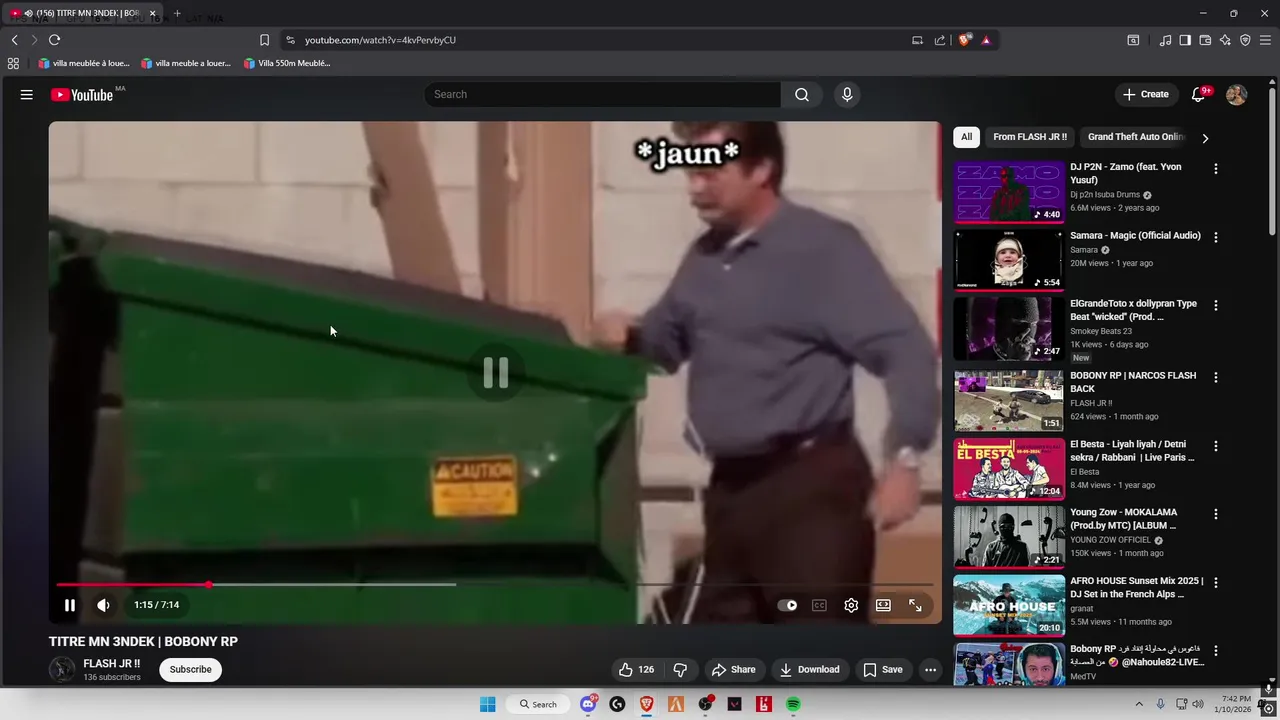Reload the page
1280x720 pixels.
pos(54,40)
